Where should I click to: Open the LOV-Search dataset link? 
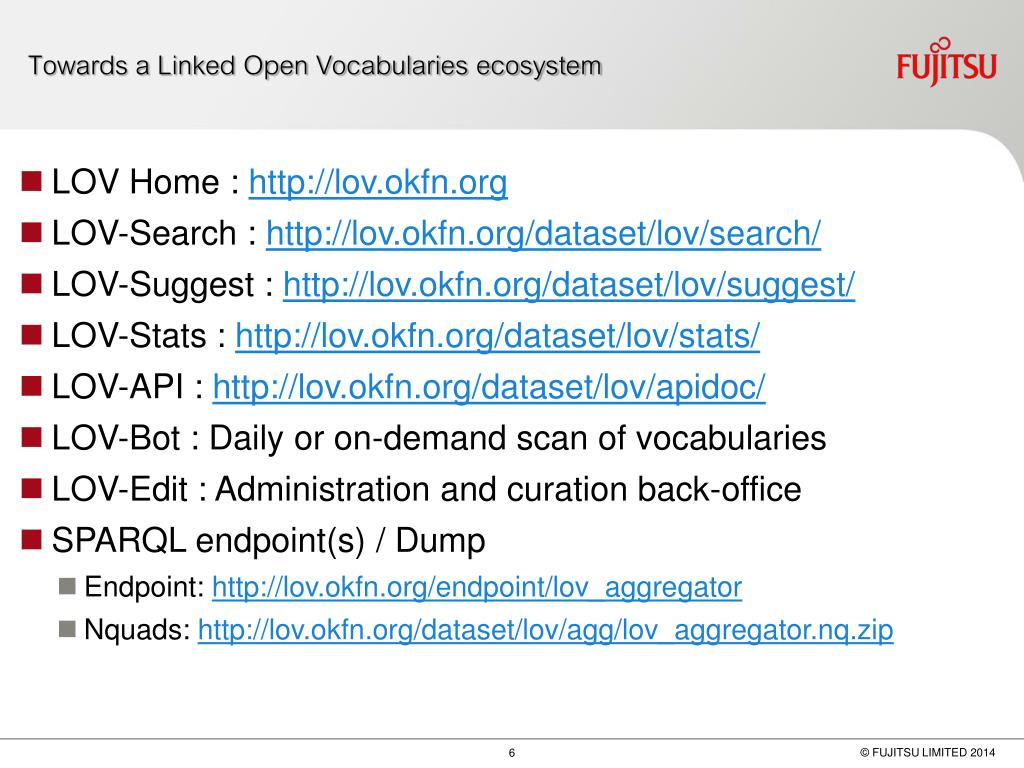[x=543, y=234]
